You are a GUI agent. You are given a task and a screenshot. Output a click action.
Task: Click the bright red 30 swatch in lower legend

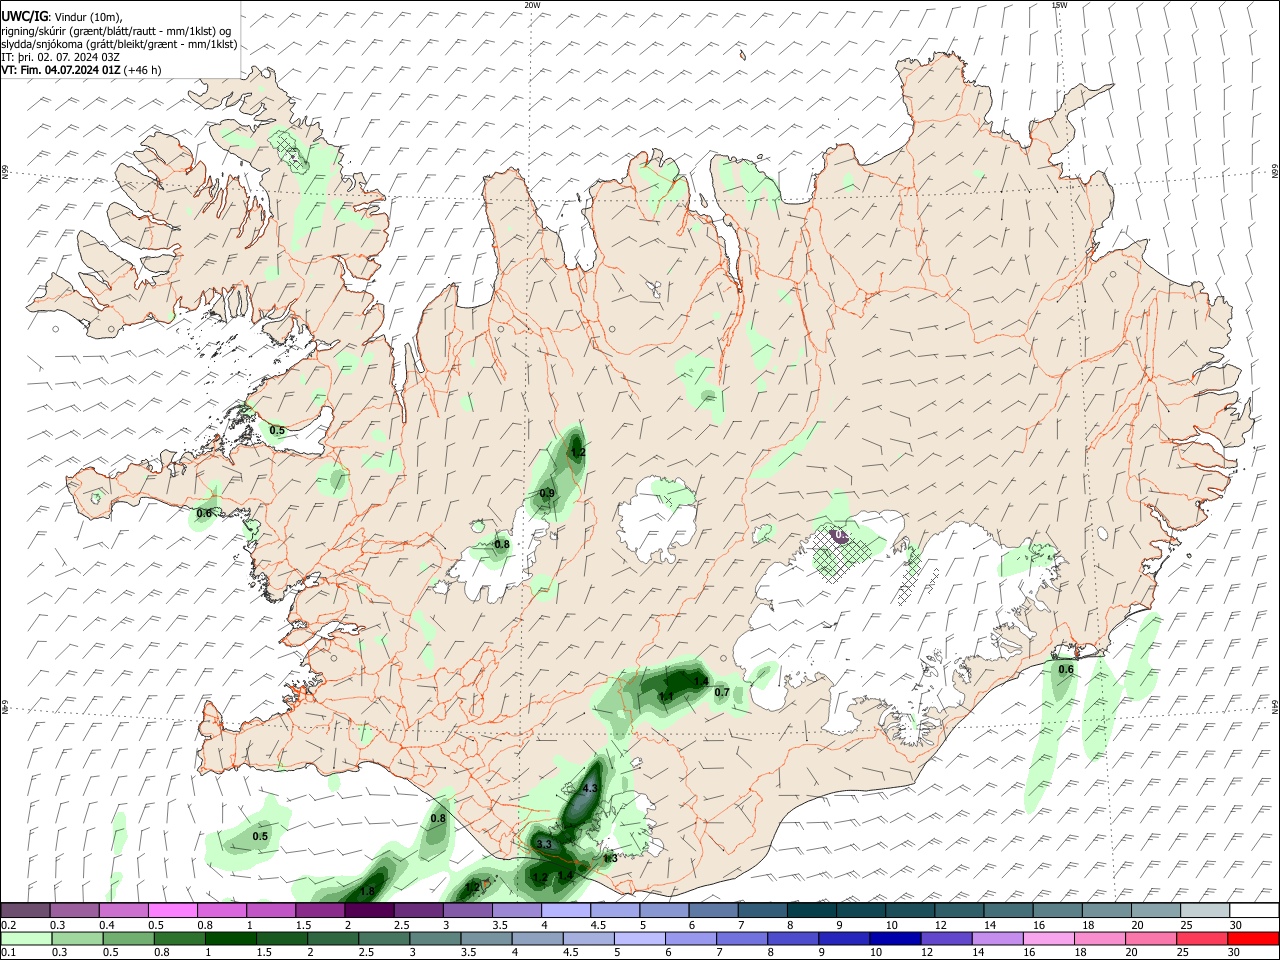pyautogui.click(x=1253, y=939)
